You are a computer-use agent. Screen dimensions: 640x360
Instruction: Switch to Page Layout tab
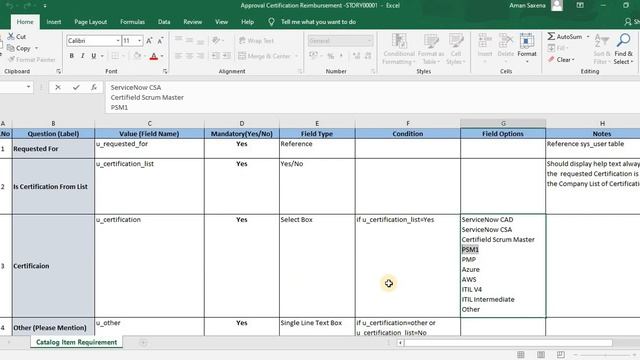pos(91,22)
